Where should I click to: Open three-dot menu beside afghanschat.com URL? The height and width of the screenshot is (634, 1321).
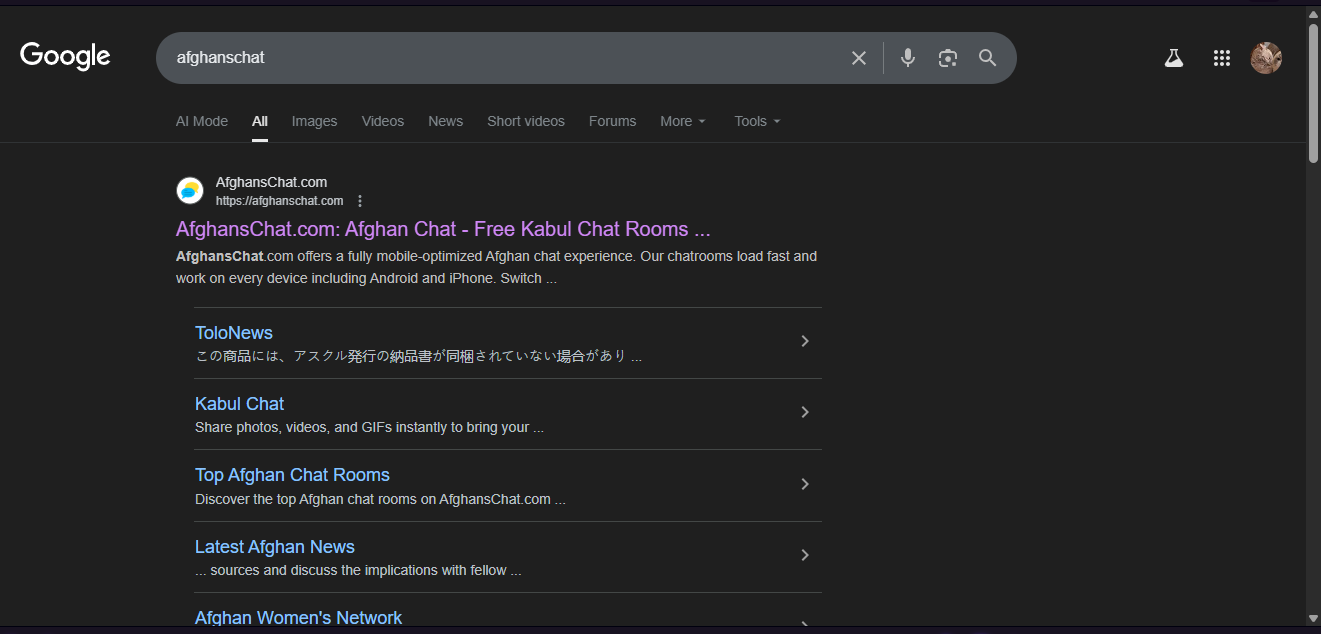(x=360, y=201)
